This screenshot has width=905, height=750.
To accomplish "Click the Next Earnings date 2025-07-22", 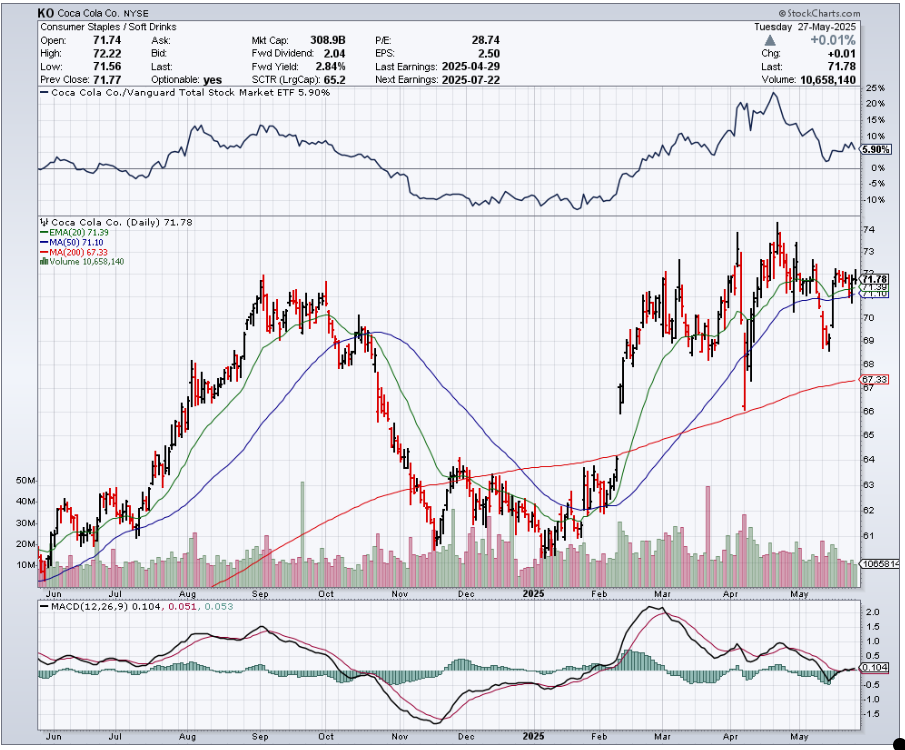I will tap(470, 80).
